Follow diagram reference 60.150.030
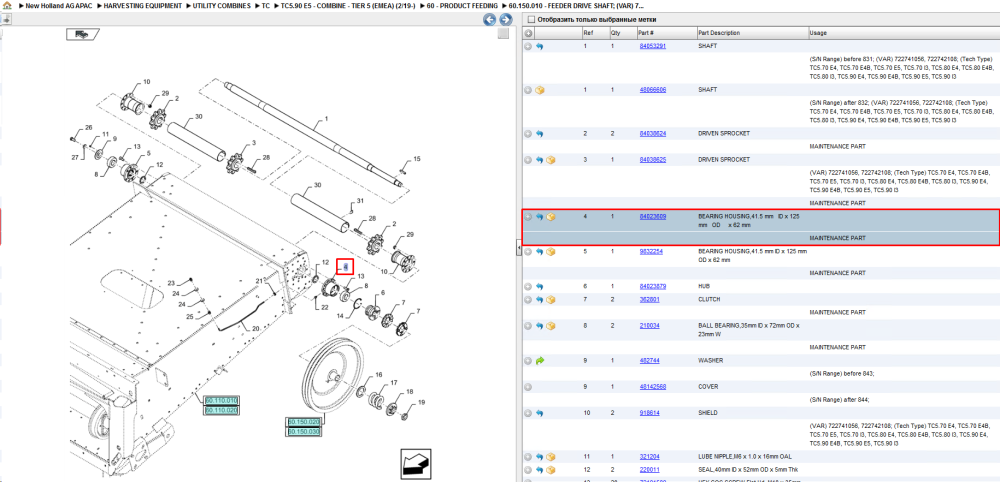Screen dimensions: 1000x482 304,432
